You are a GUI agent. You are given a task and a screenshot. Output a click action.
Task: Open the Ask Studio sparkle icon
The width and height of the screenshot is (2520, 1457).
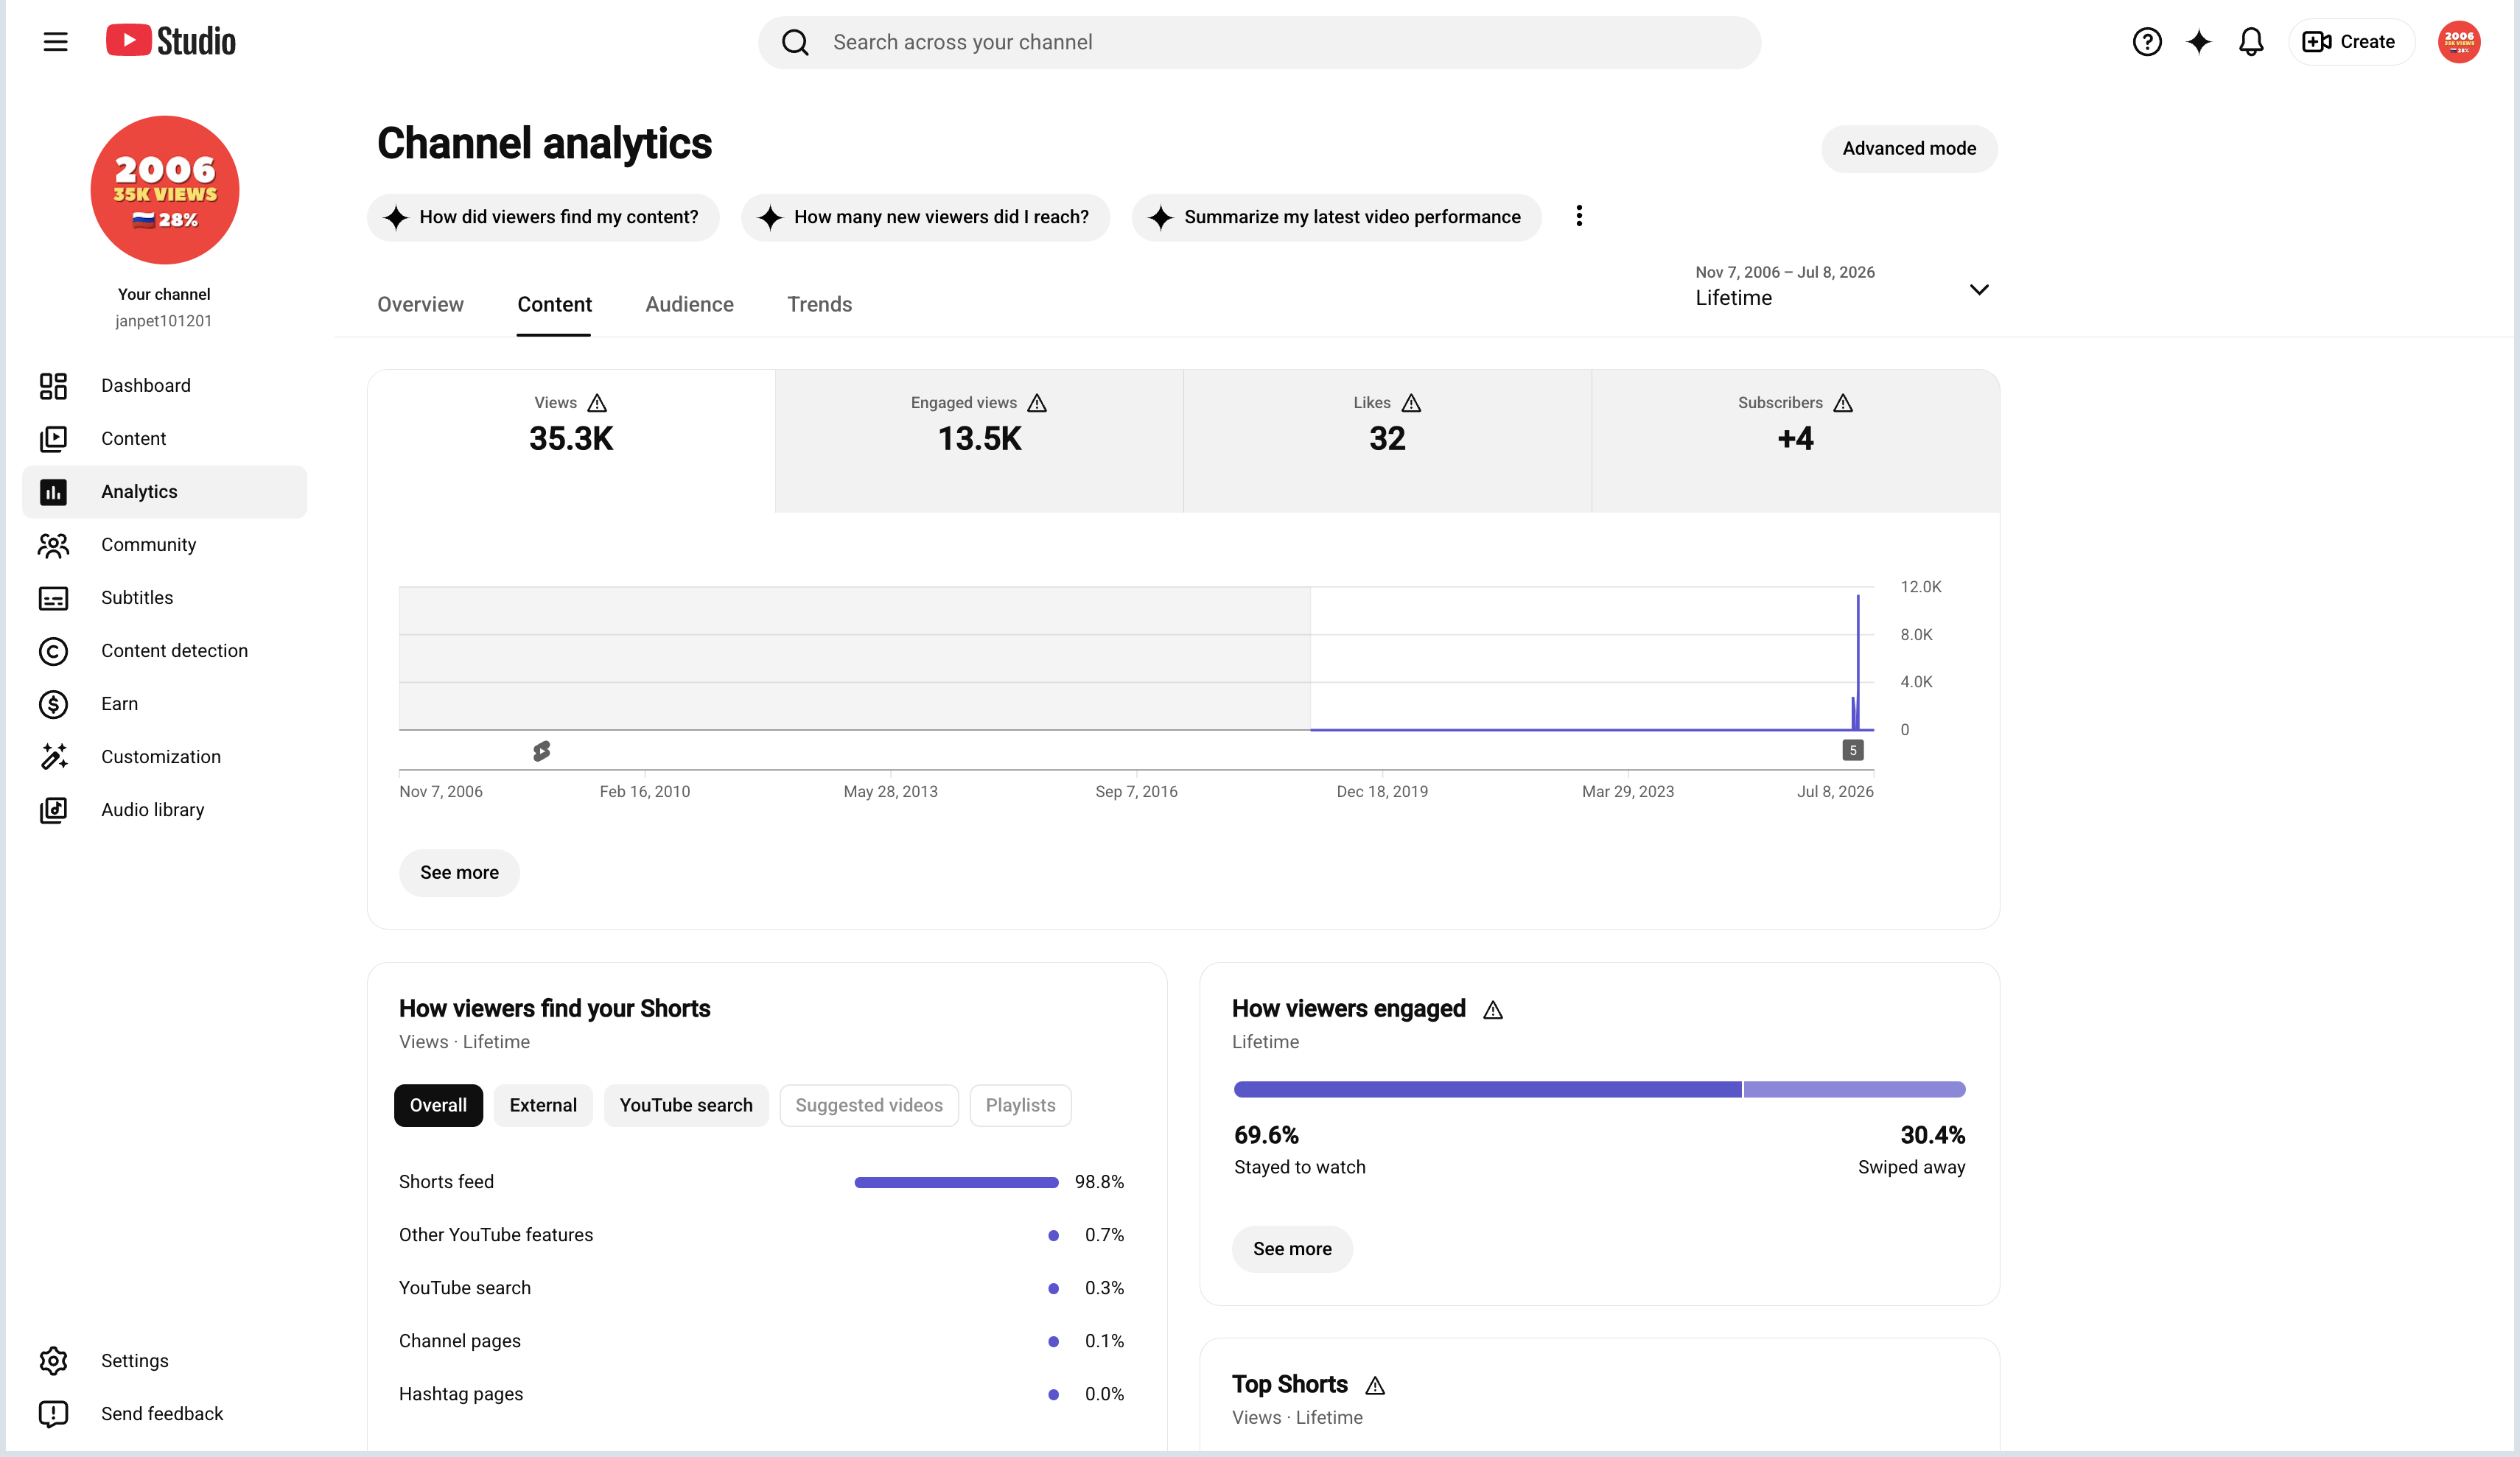tap(2198, 42)
